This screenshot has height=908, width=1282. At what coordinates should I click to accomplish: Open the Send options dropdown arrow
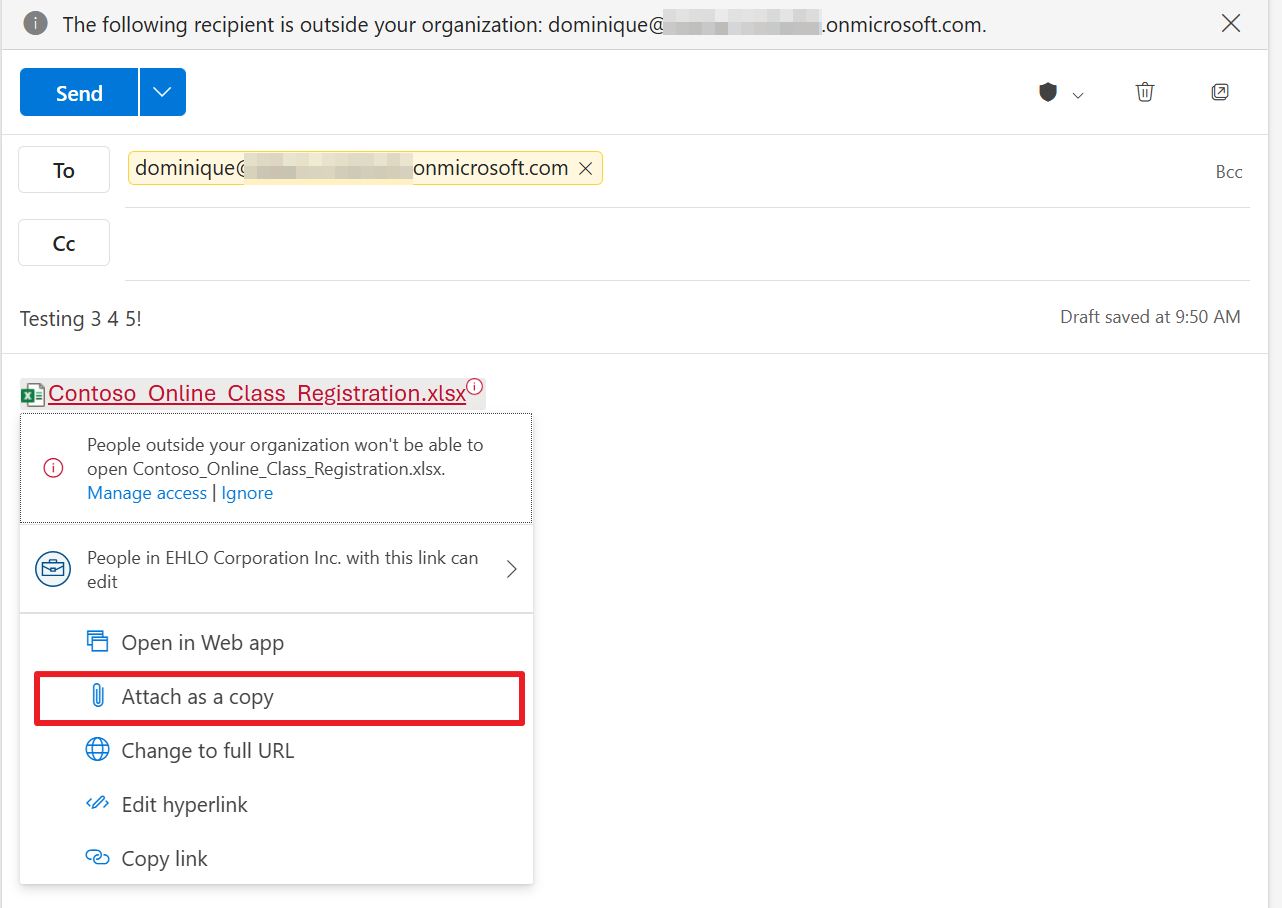point(161,92)
